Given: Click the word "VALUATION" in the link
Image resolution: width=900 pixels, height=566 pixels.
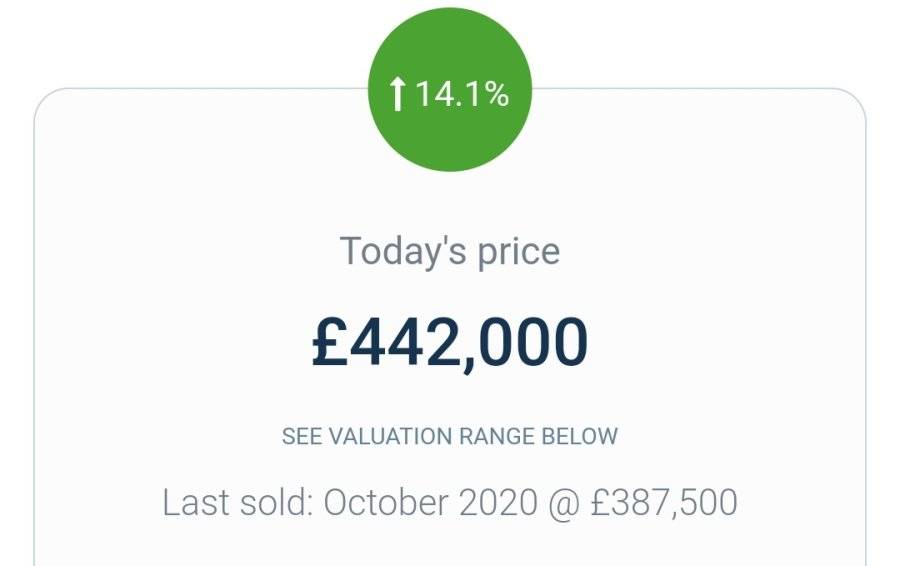Looking at the screenshot, I should [390, 436].
